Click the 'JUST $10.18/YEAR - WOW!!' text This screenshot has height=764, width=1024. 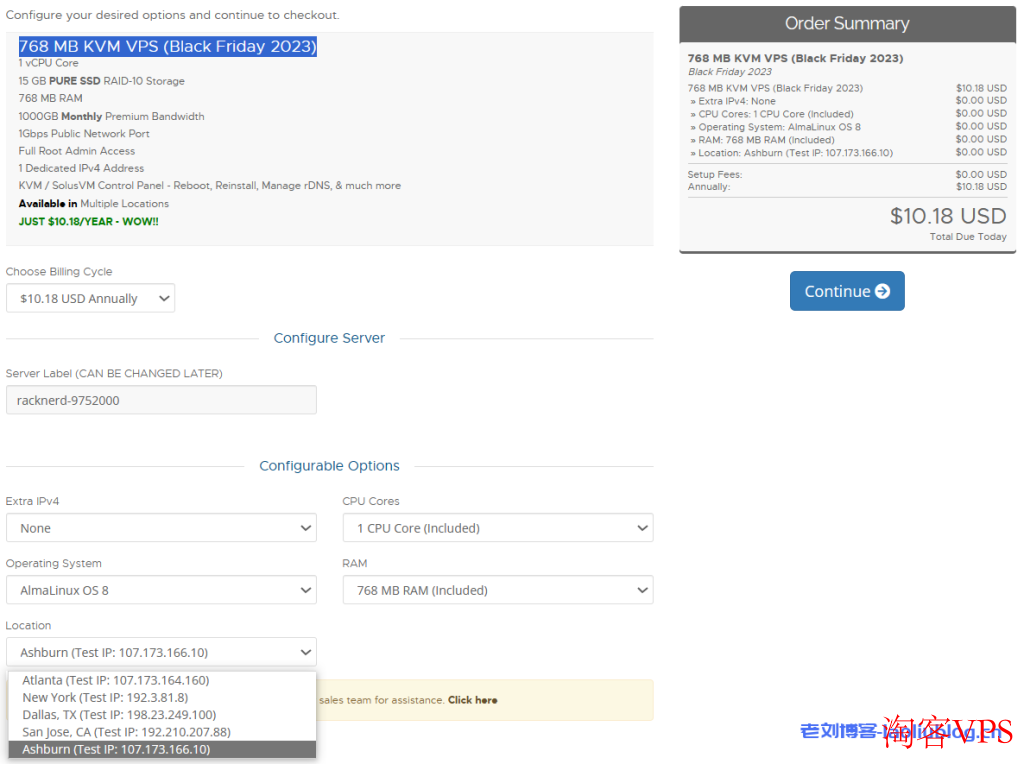[x=89, y=221]
